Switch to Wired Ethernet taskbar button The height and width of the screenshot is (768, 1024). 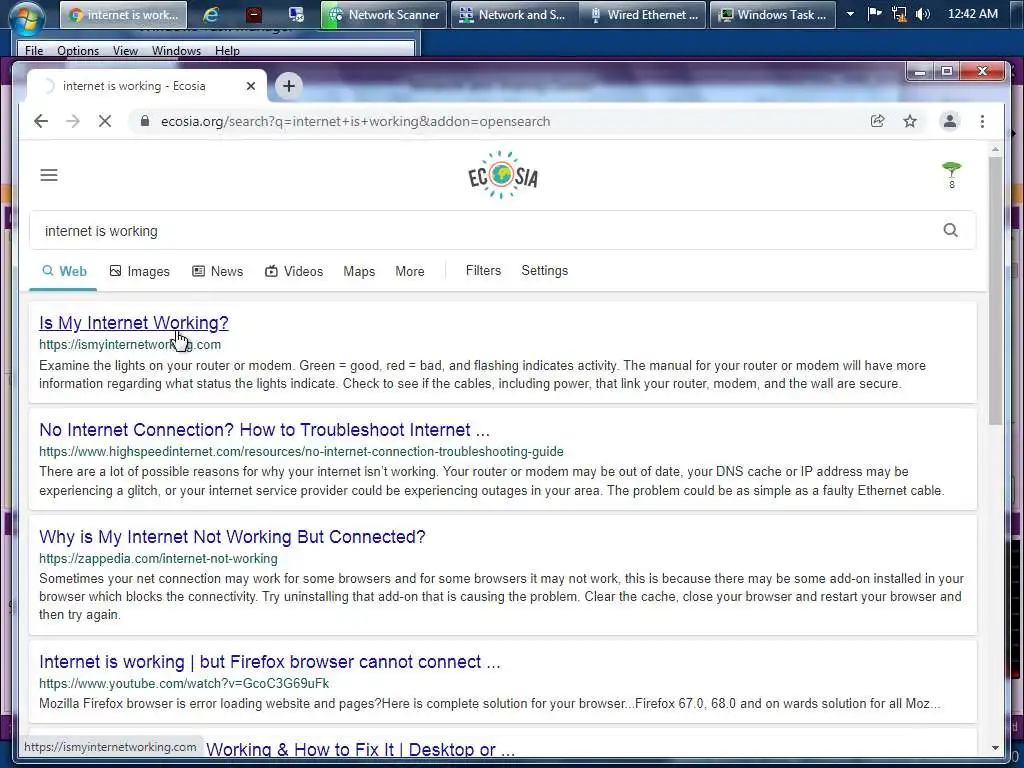pyautogui.click(x=643, y=14)
